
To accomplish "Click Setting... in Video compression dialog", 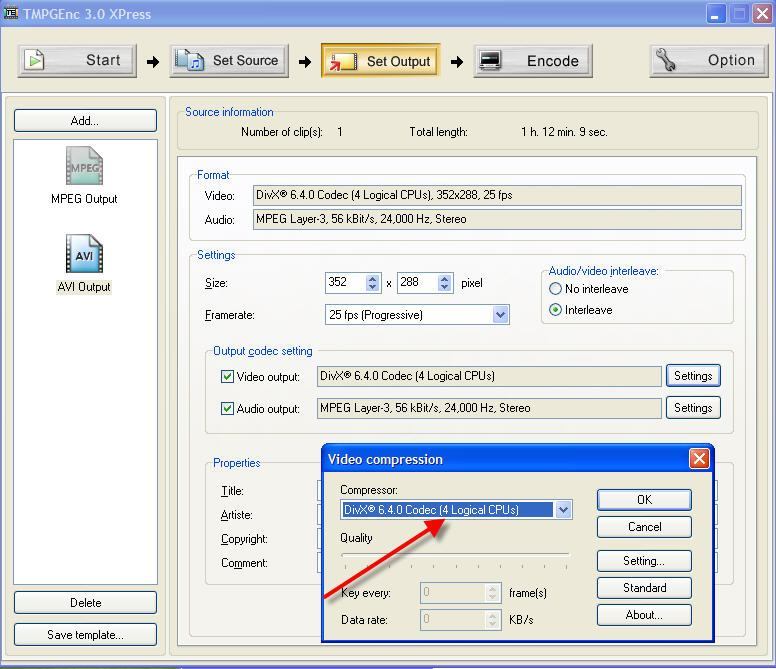I will (x=644, y=561).
